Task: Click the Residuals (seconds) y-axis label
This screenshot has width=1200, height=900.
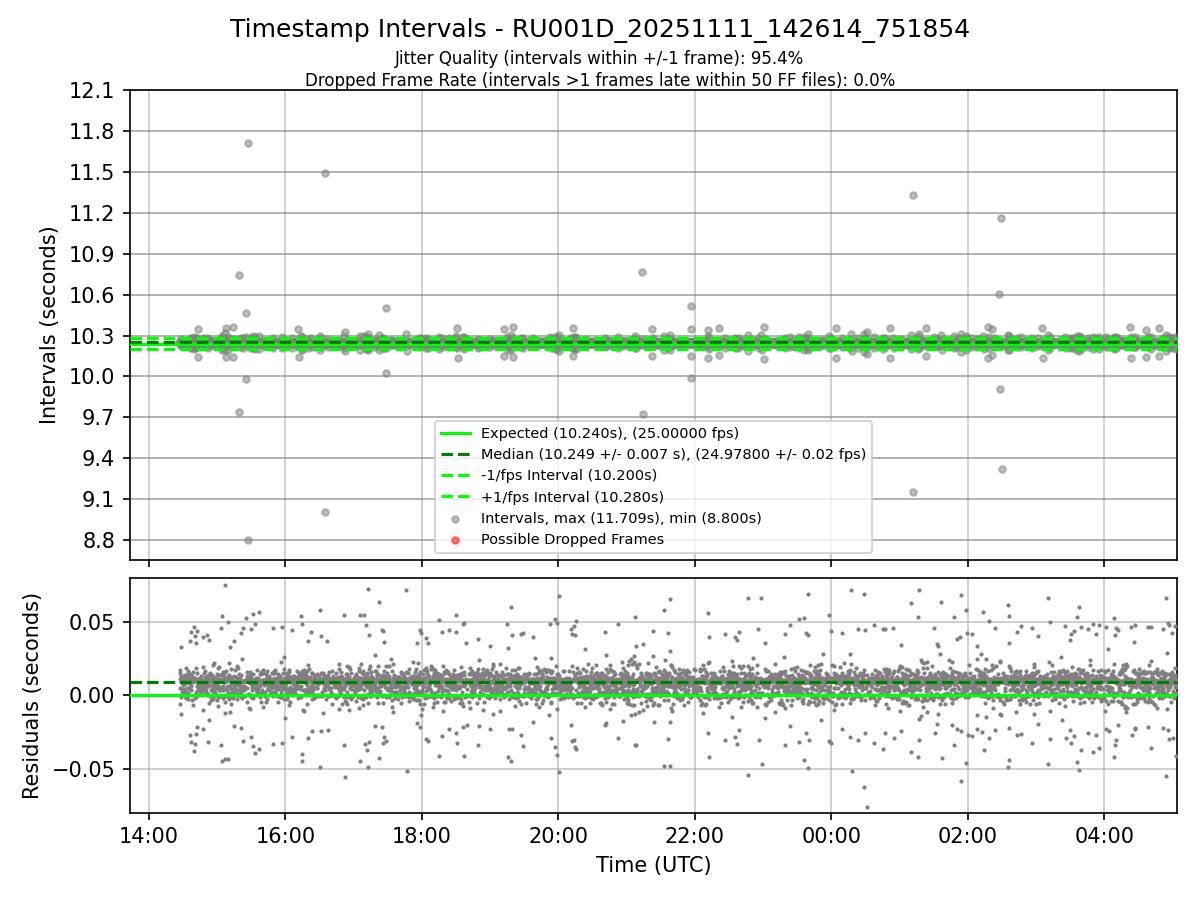Action: (31, 696)
